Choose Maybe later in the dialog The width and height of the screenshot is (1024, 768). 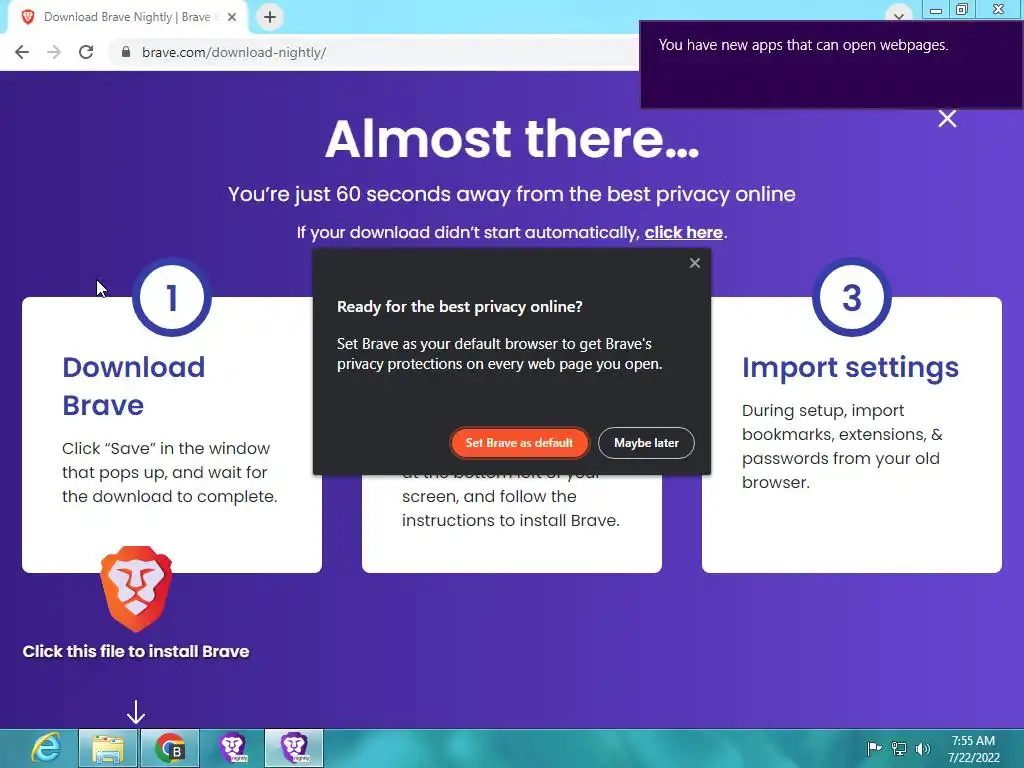[x=646, y=443]
